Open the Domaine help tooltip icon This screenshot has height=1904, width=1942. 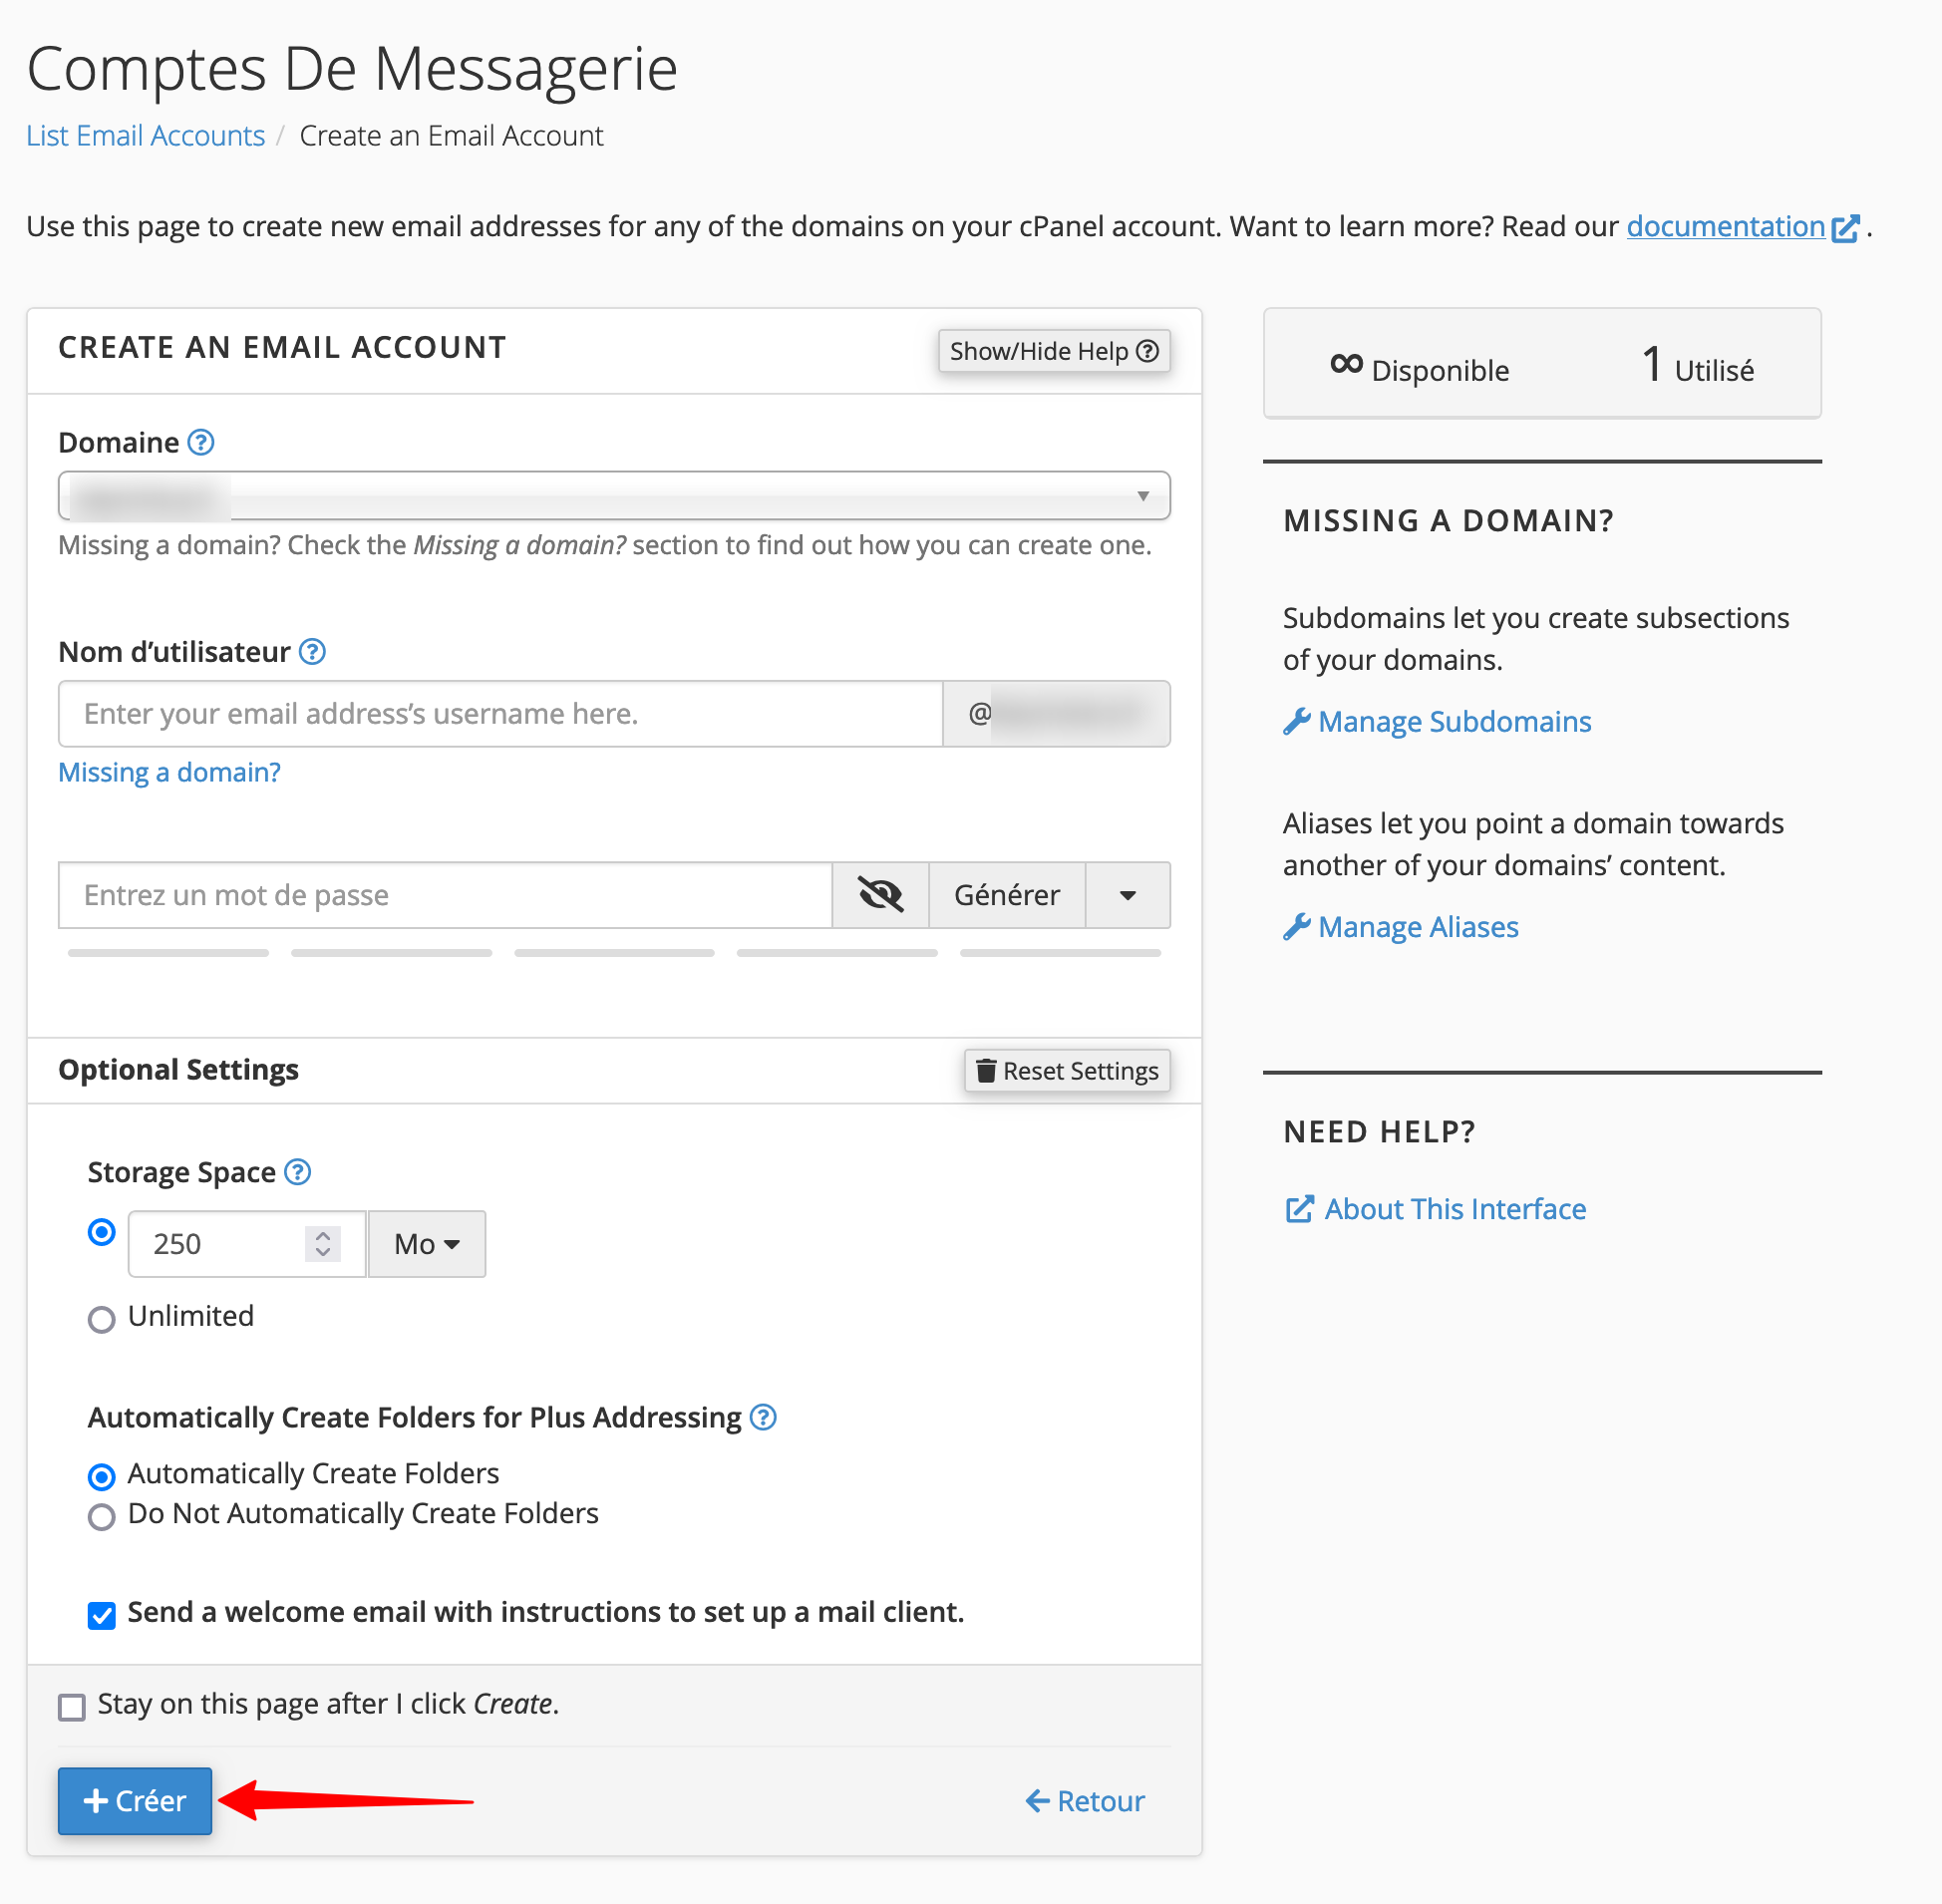point(200,442)
